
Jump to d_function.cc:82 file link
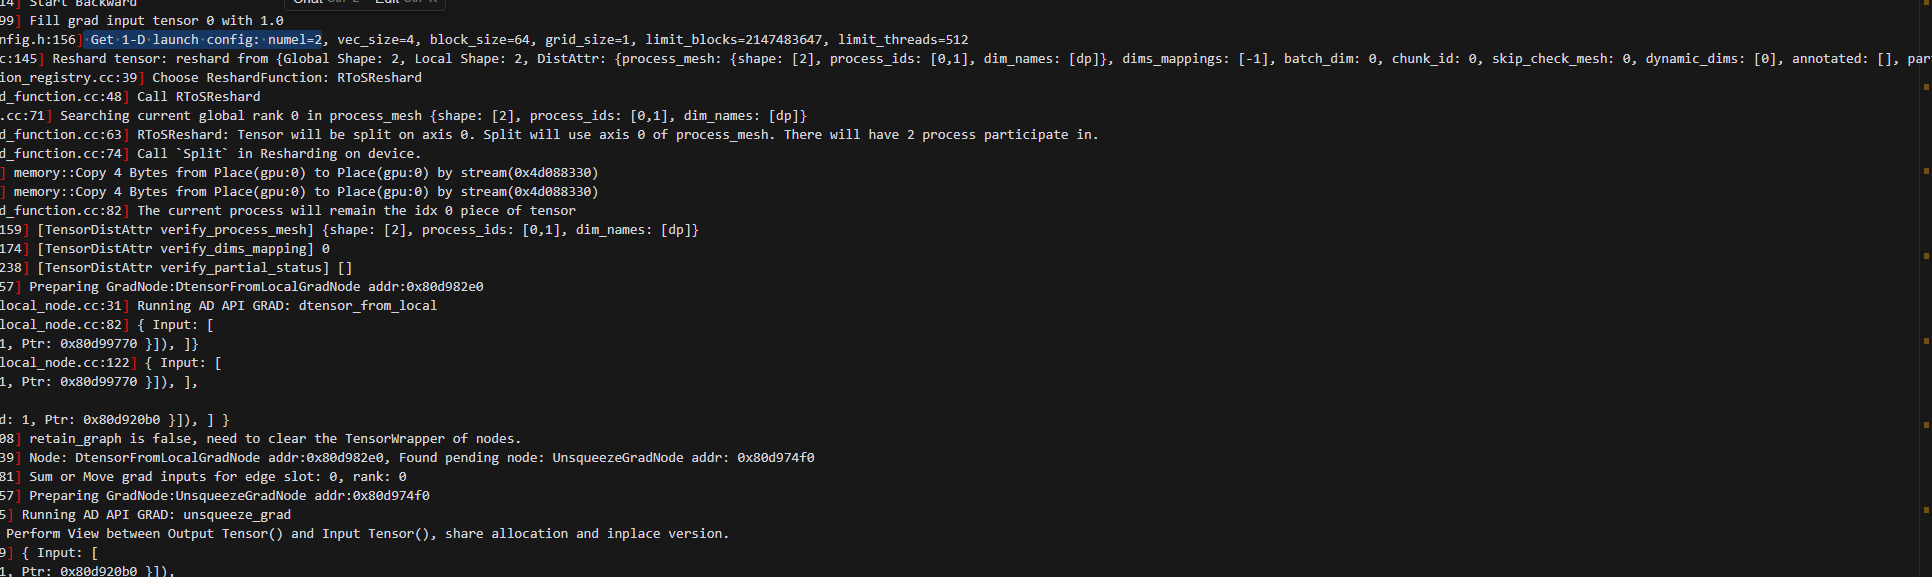[x=60, y=211]
